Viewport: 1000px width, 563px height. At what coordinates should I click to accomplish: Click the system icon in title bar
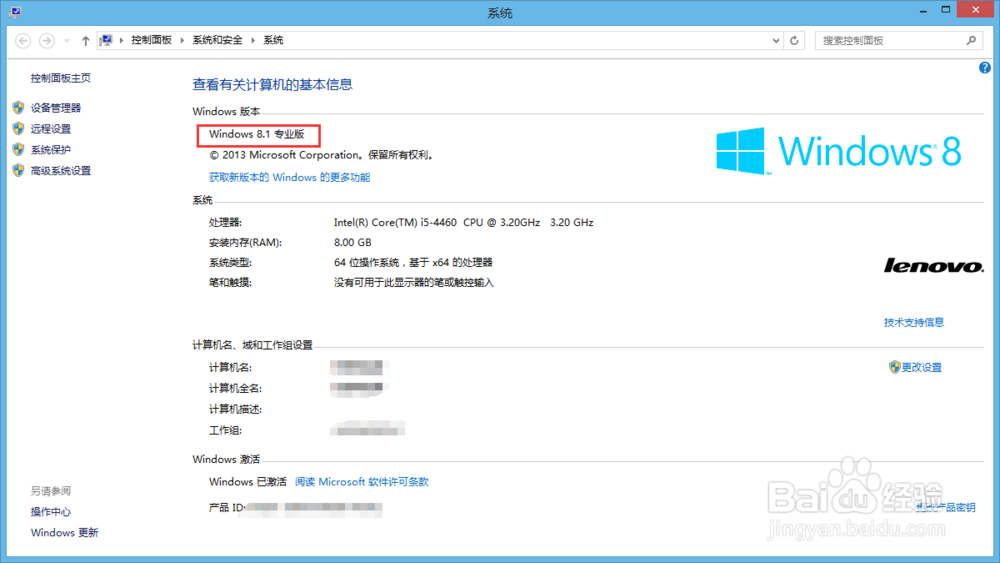click(x=15, y=11)
